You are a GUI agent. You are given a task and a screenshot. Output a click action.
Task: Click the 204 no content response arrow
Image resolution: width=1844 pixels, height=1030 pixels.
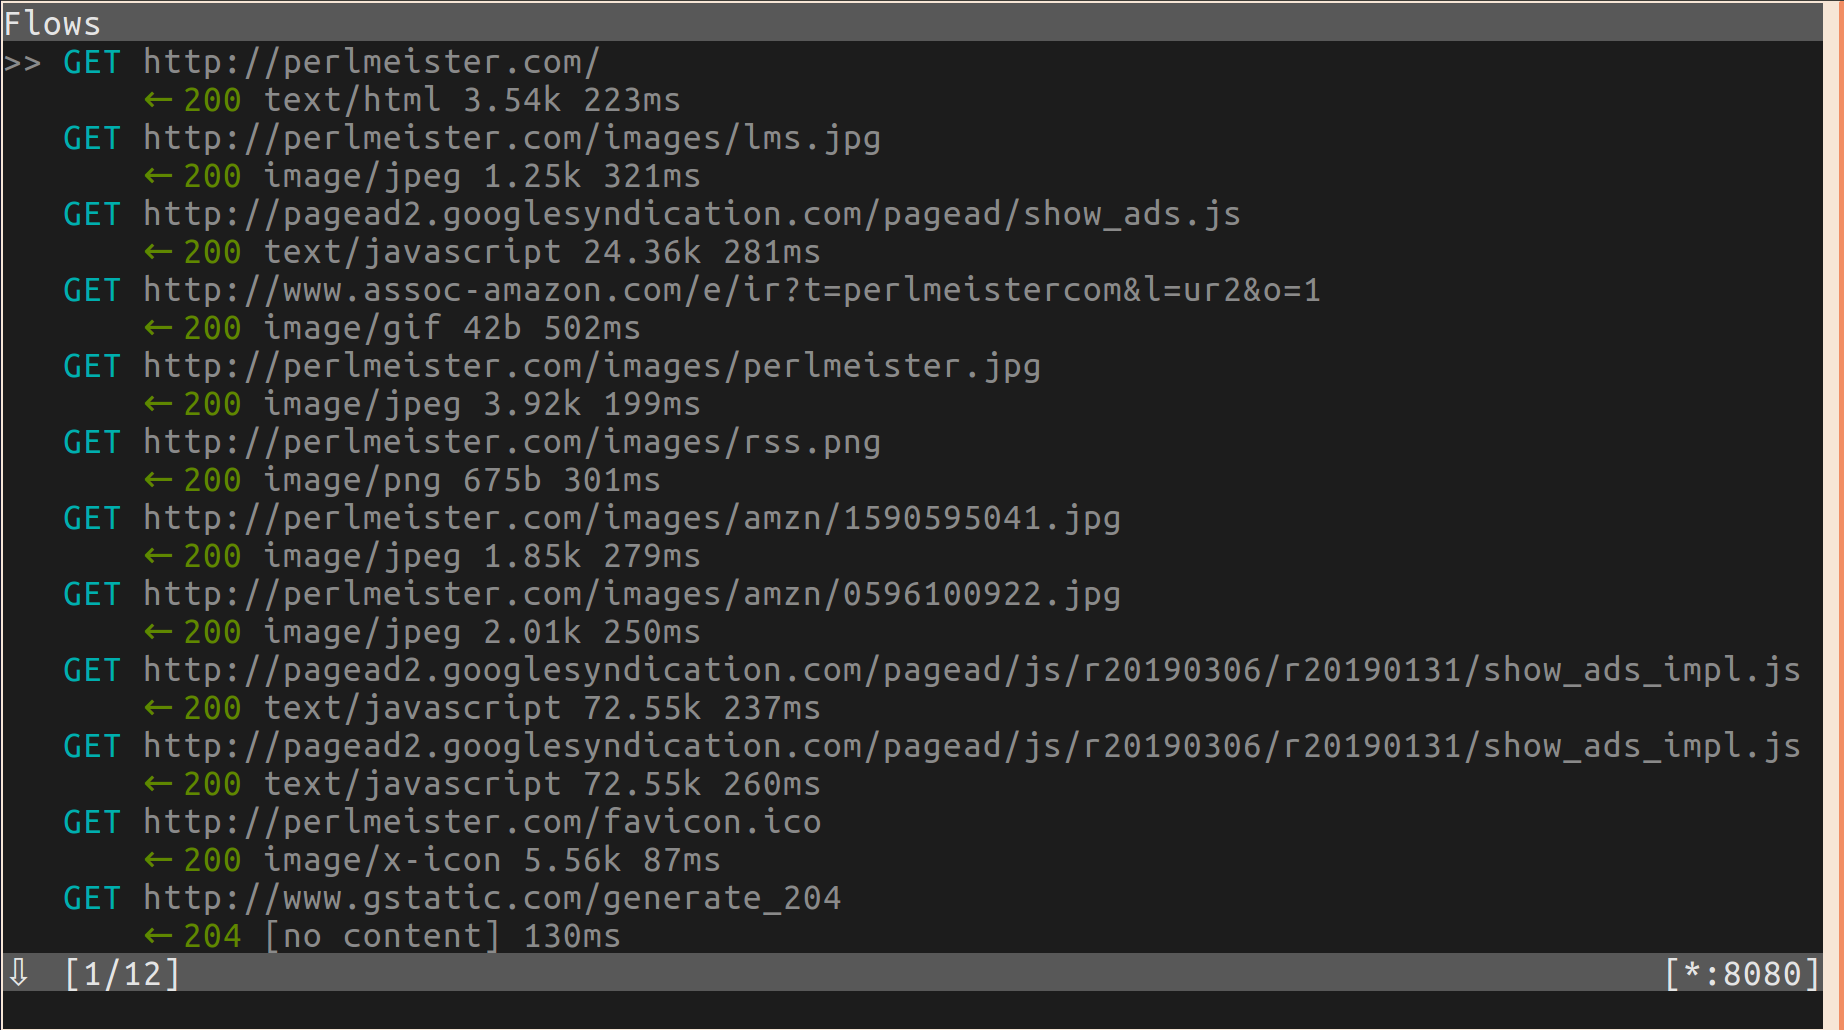point(158,936)
